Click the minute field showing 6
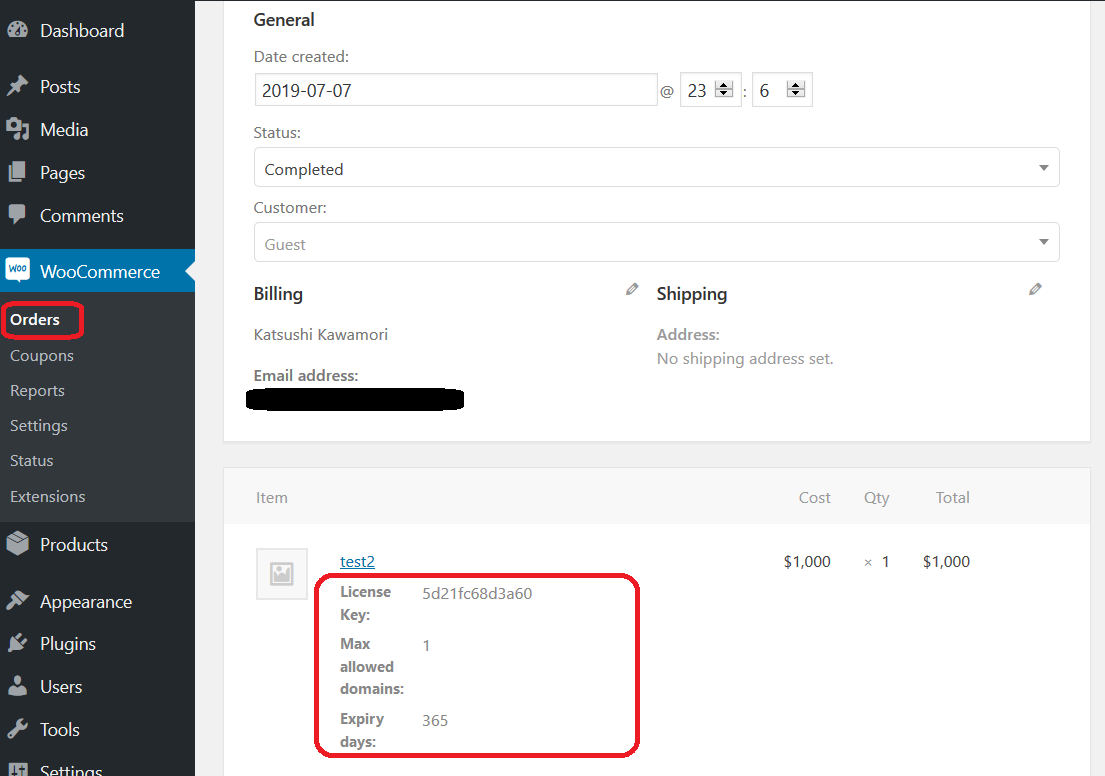 [782, 90]
